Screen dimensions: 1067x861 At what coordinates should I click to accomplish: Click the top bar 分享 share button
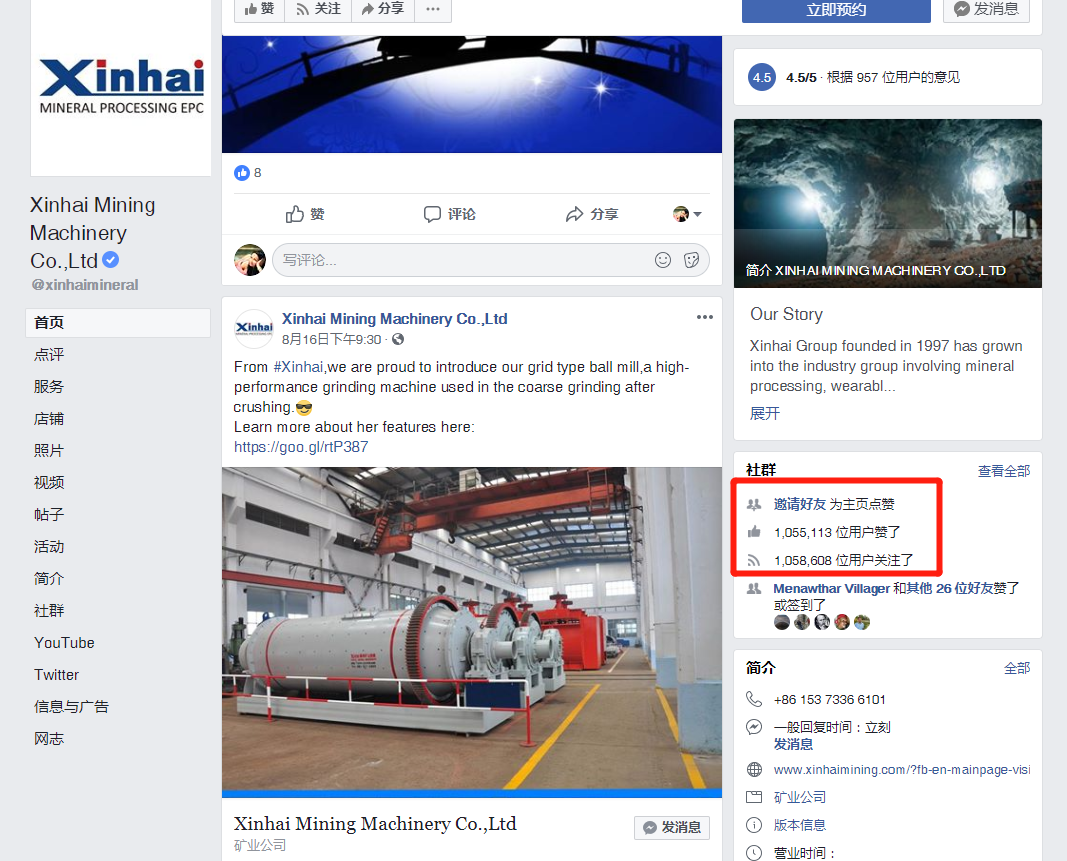(382, 9)
